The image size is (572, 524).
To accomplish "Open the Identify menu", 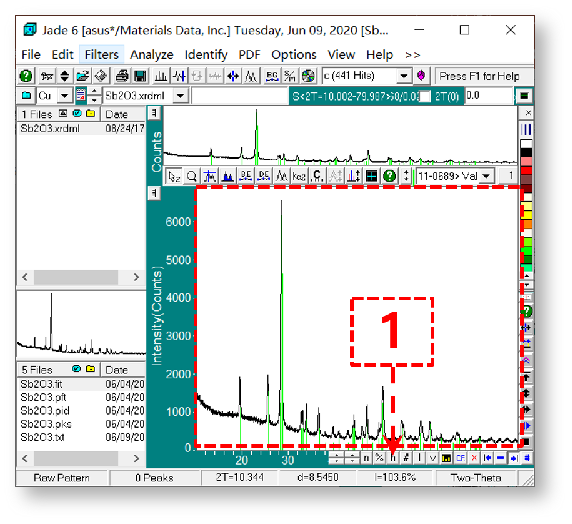I will (206, 55).
